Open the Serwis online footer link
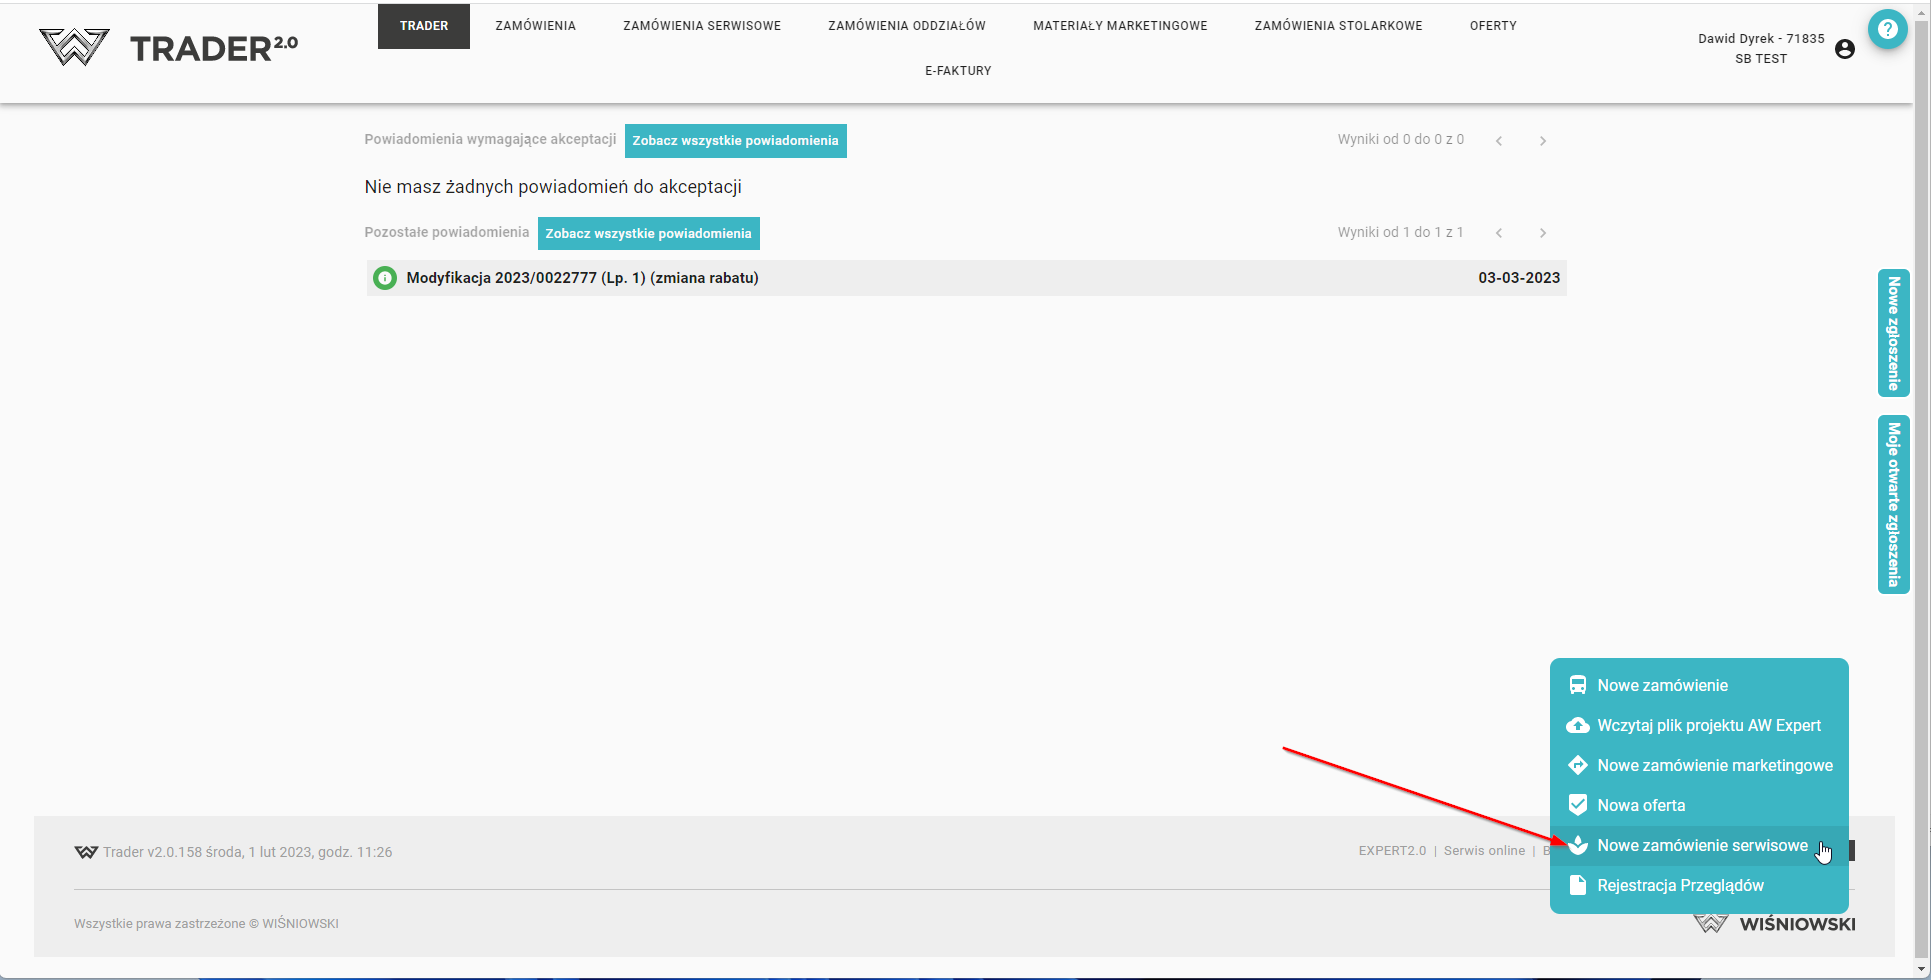This screenshot has width=1931, height=980. (x=1484, y=851)
